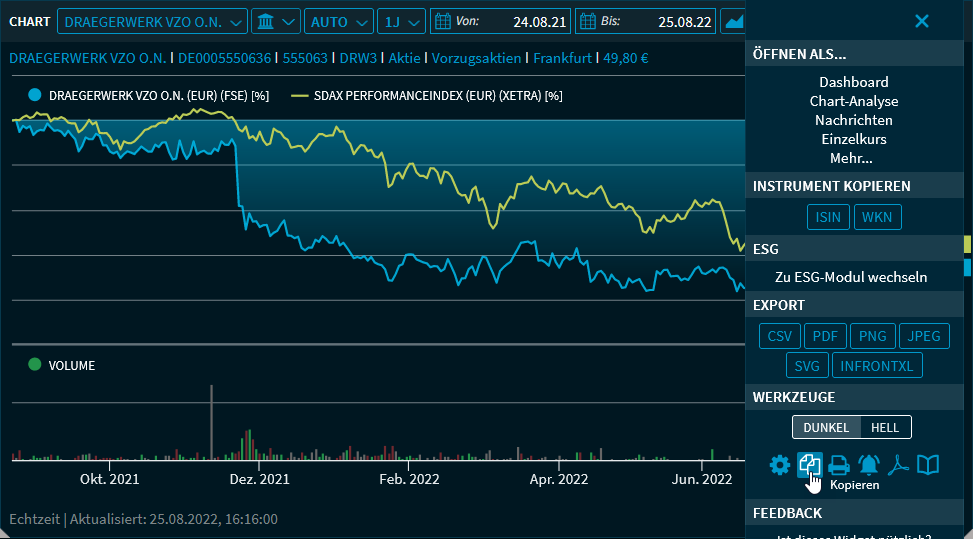Switch theme to HELL
This screenshot has width=973, height=539.
885,427
